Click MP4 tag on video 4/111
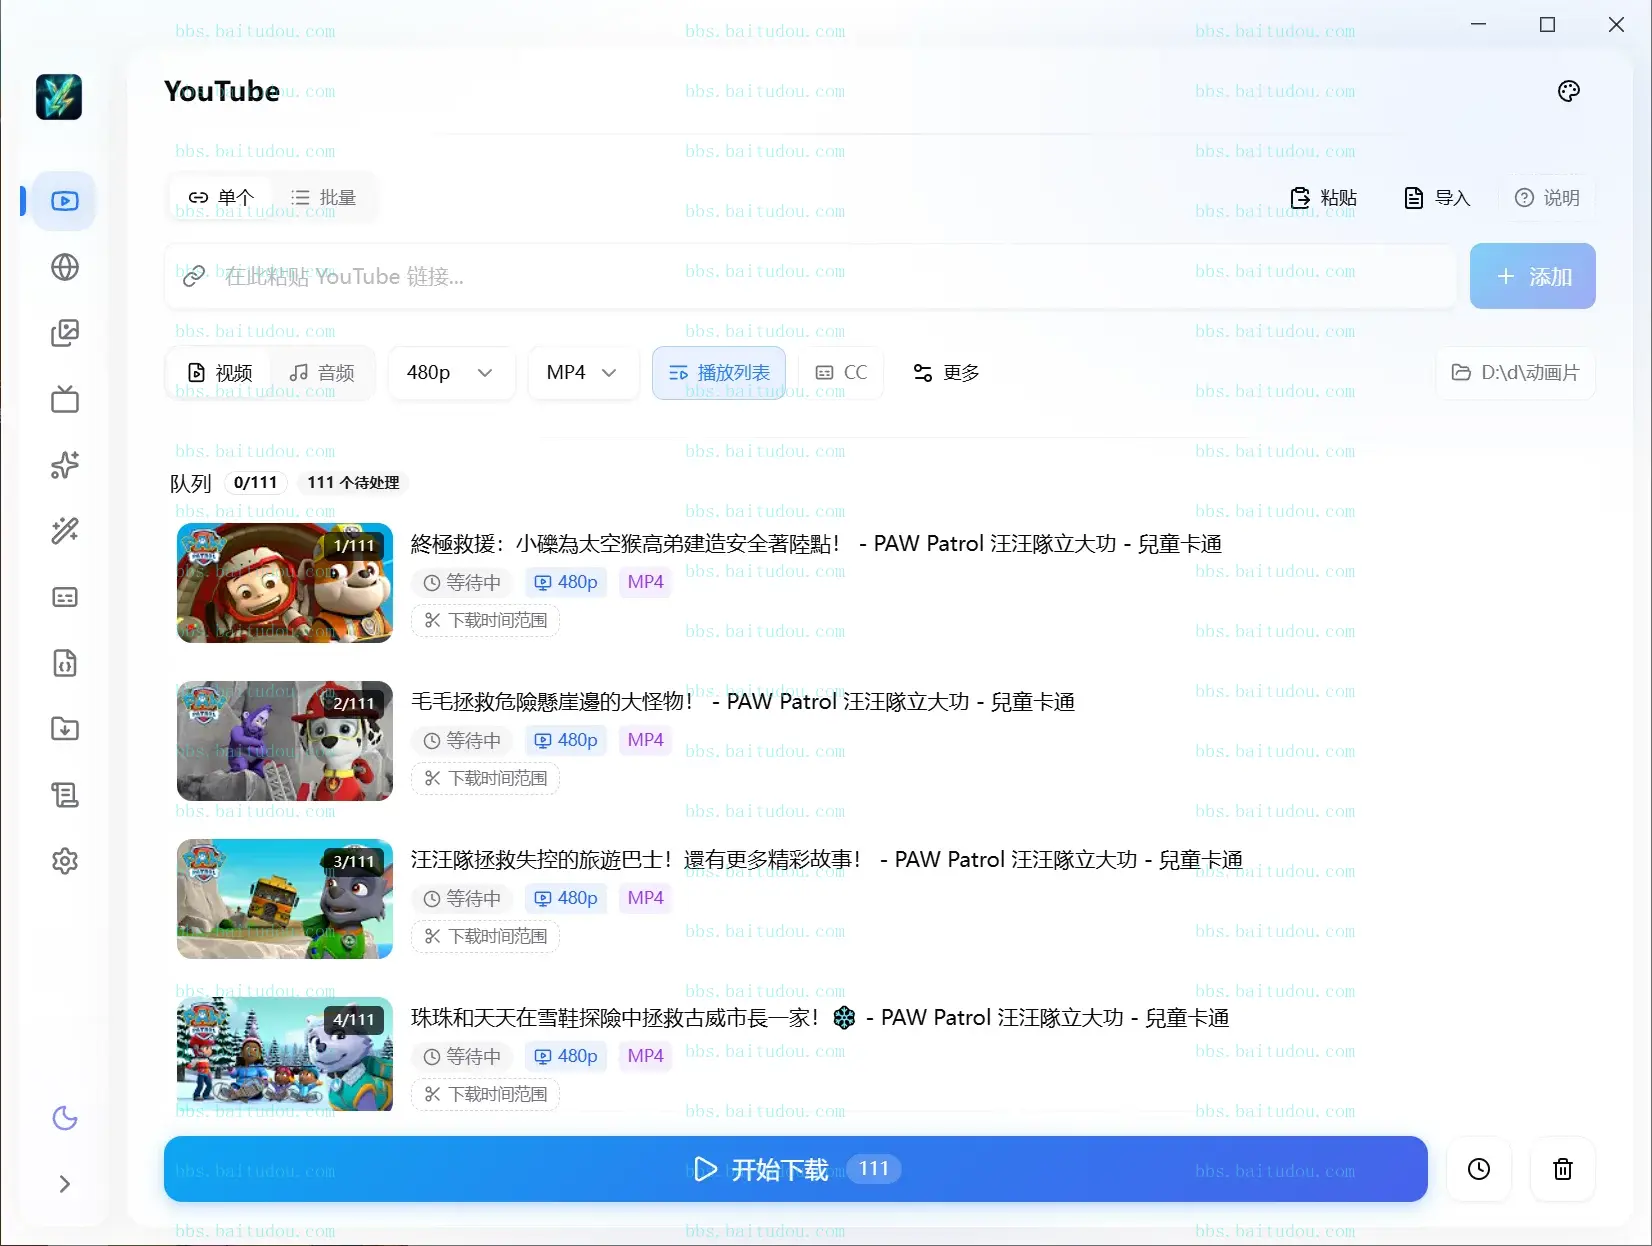This screenshot has width=1652, height=1246. tap(646, 1056)
